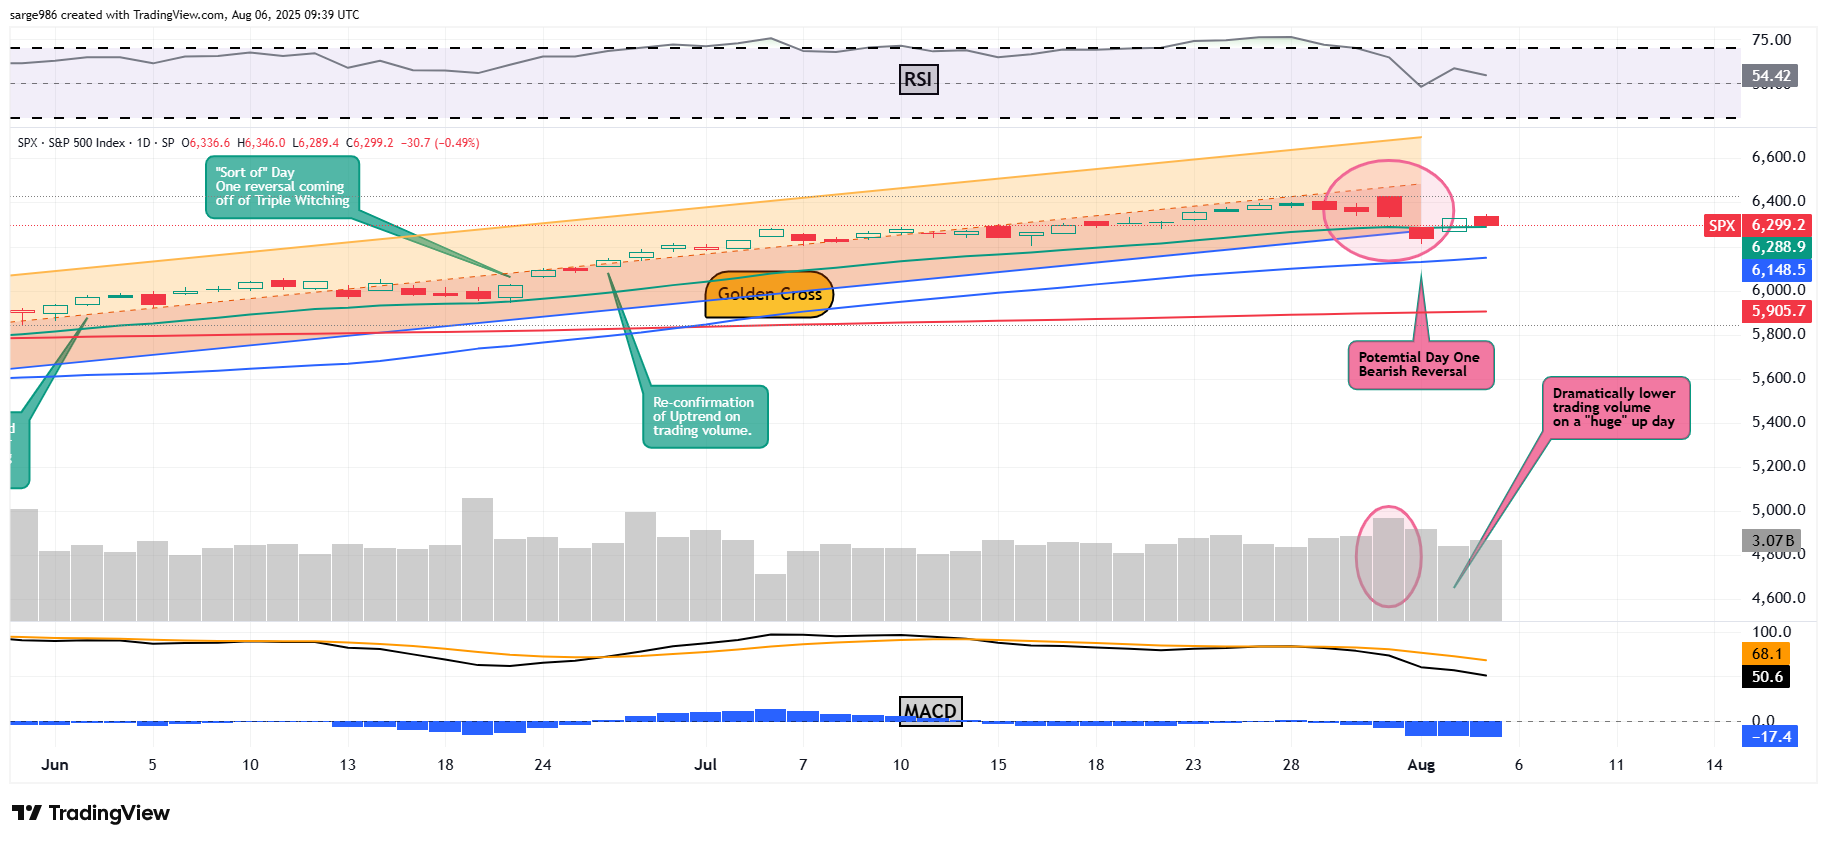Click the orange 68.1 signal value label
Viewport: 1827px width, 843px height.
pos(1767,654)
